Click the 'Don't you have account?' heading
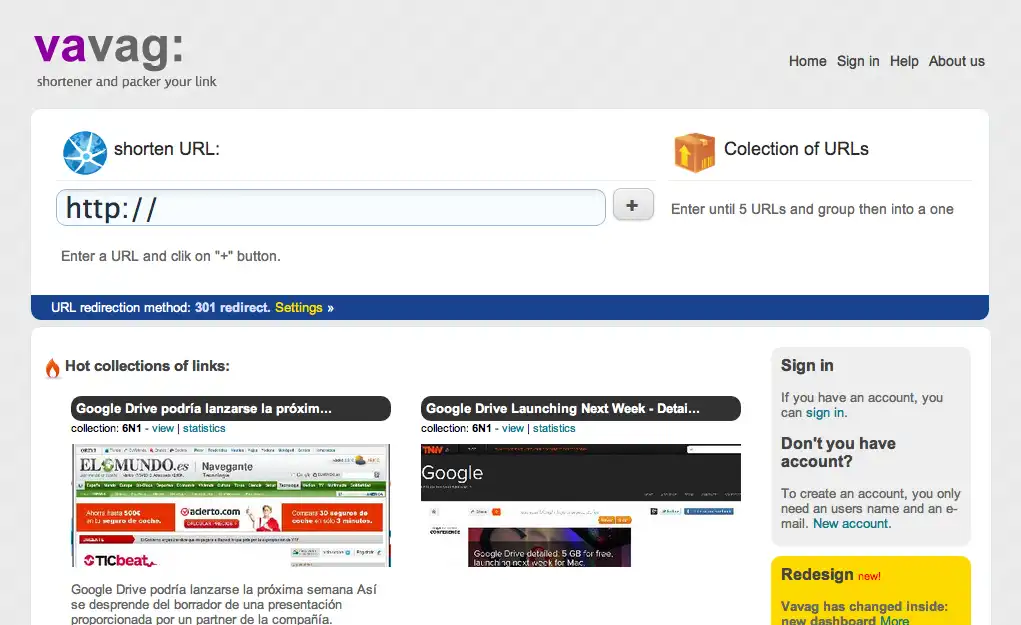The image size is (1021, 625). [838, 452]
